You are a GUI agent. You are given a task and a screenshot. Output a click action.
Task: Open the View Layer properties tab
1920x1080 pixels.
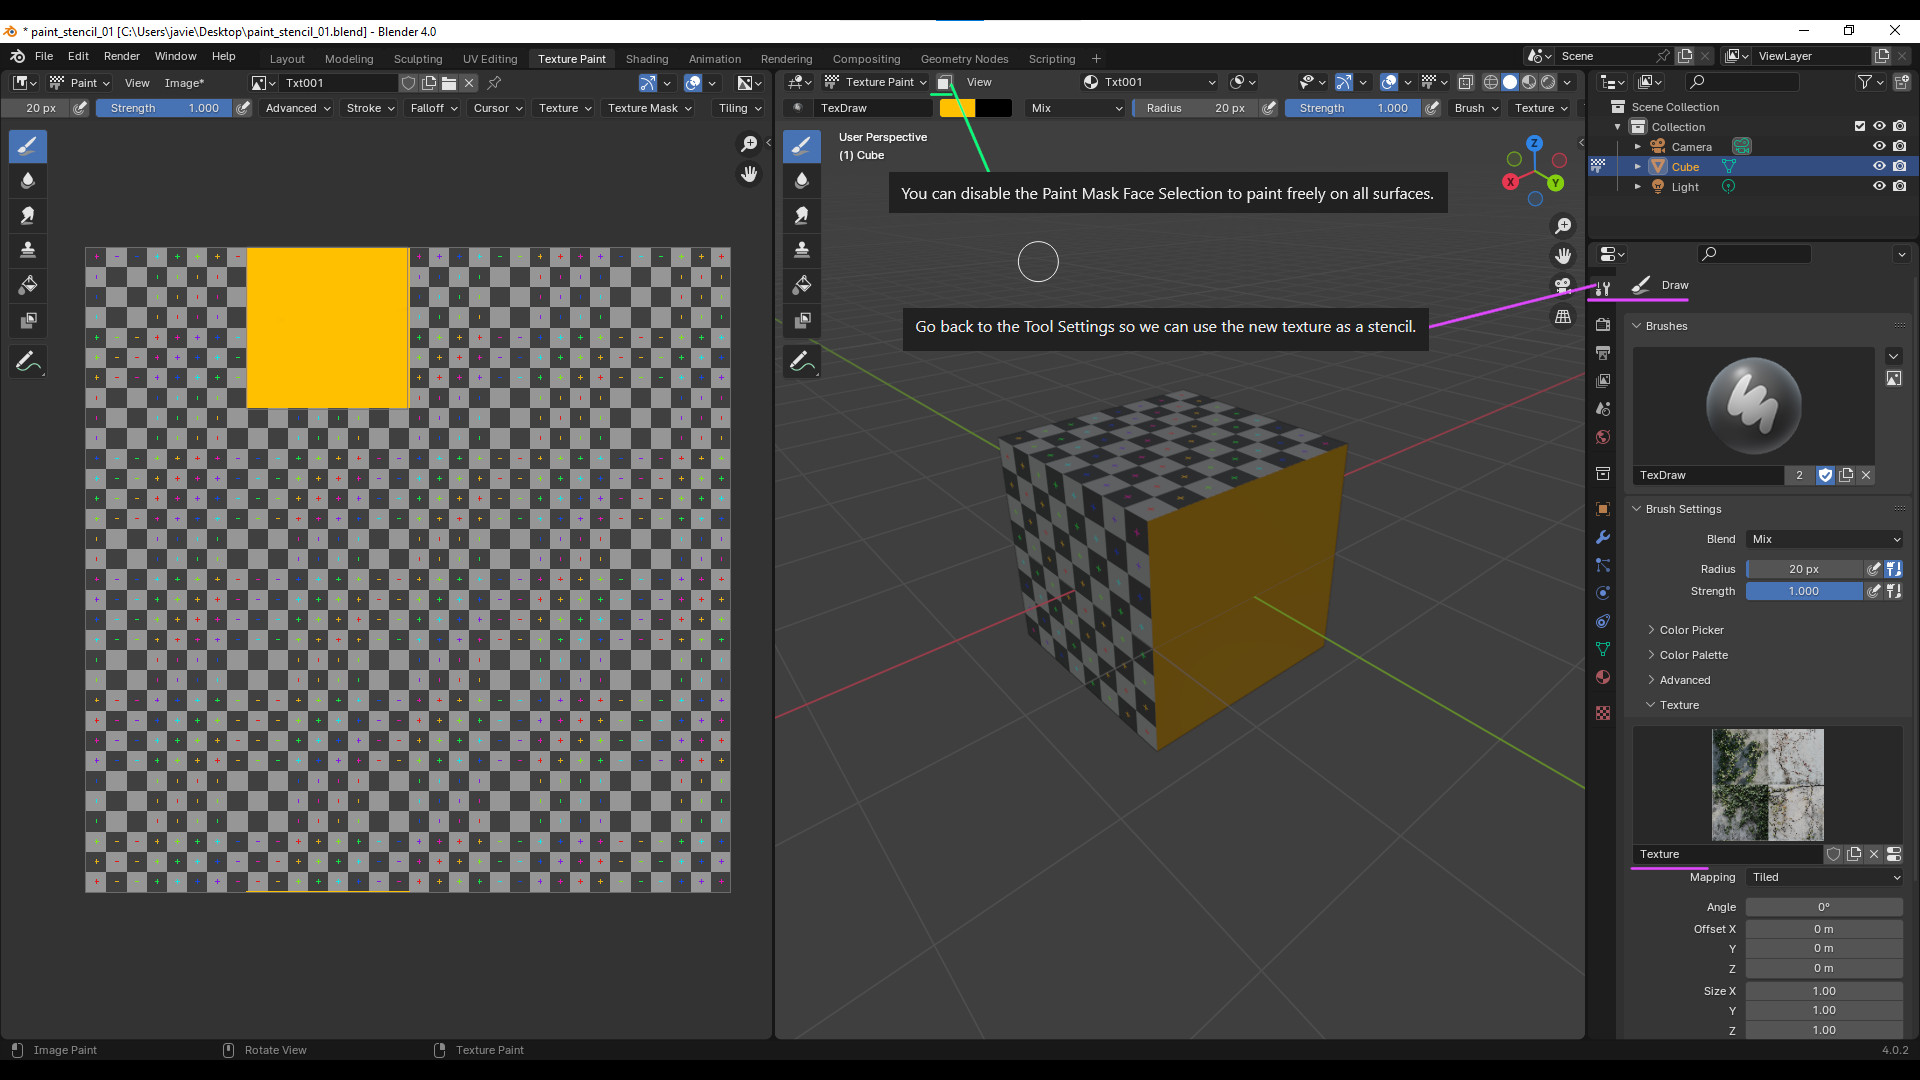(x=1603, y=380)
